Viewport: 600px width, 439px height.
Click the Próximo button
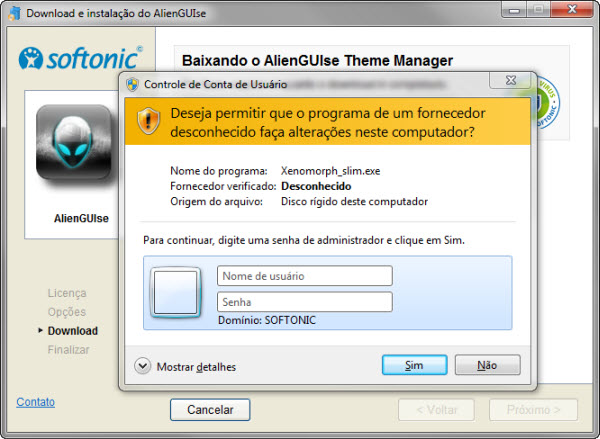click(541, 409)
